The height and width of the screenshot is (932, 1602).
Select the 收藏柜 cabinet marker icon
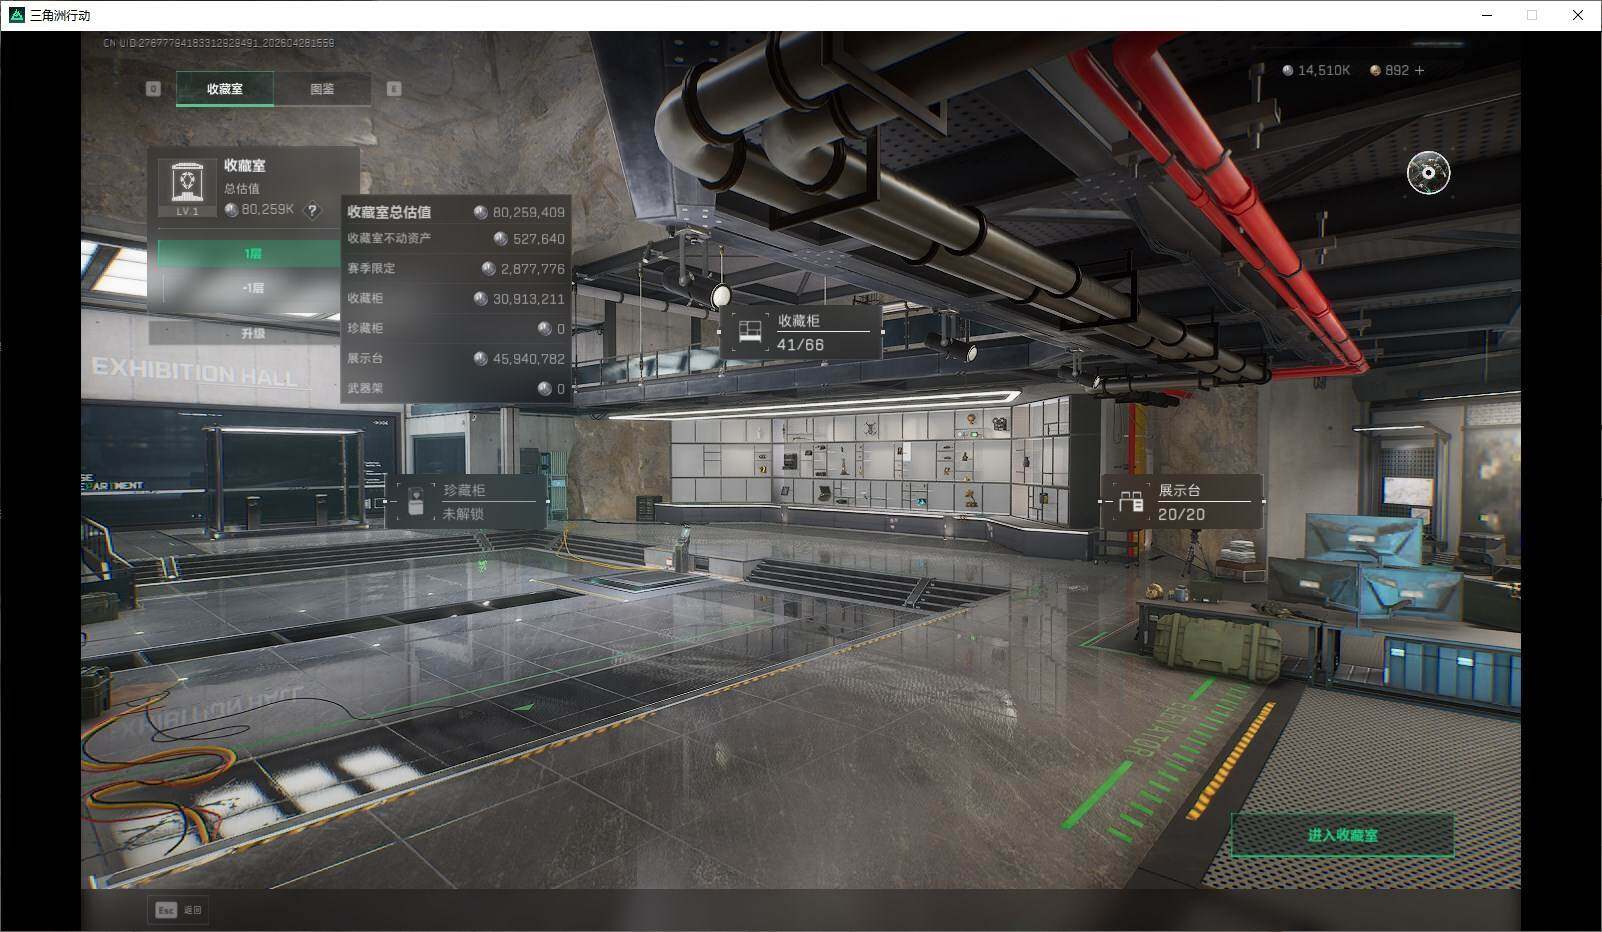pos(750,332)
